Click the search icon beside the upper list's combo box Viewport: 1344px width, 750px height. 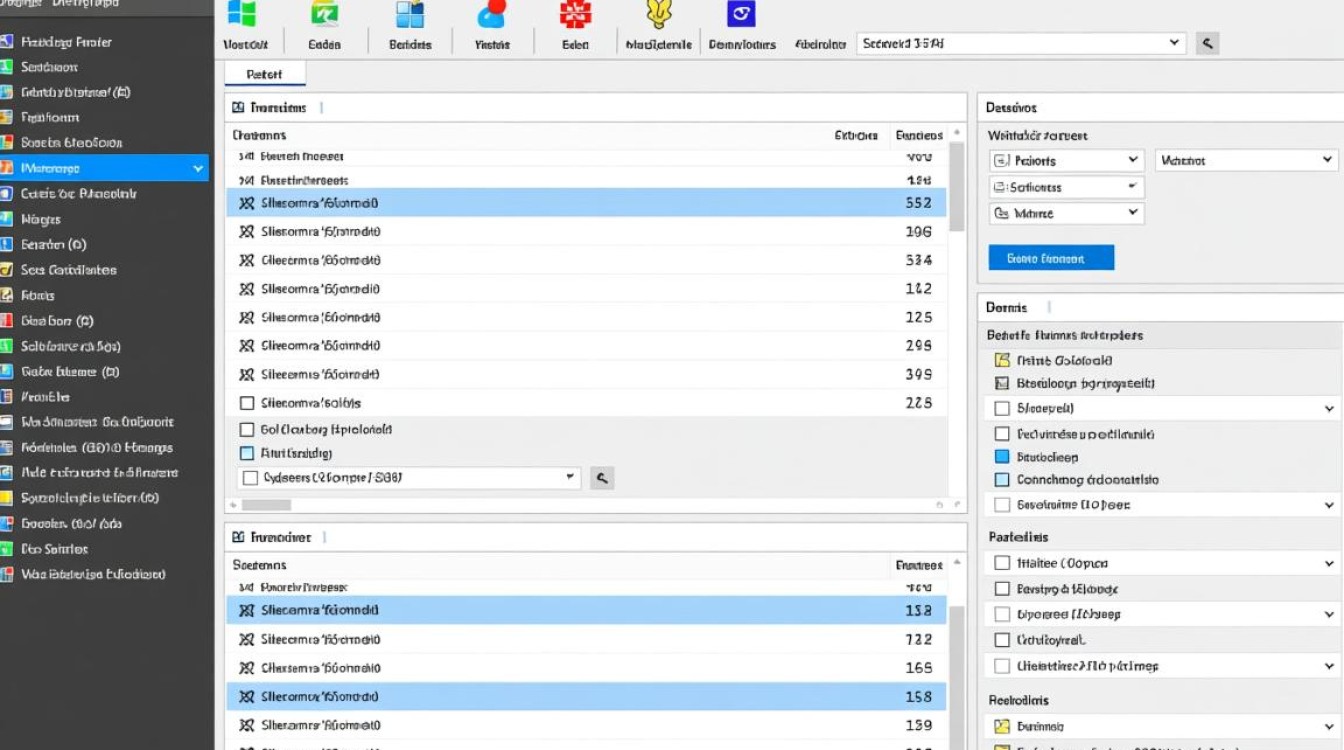point(602,478)
